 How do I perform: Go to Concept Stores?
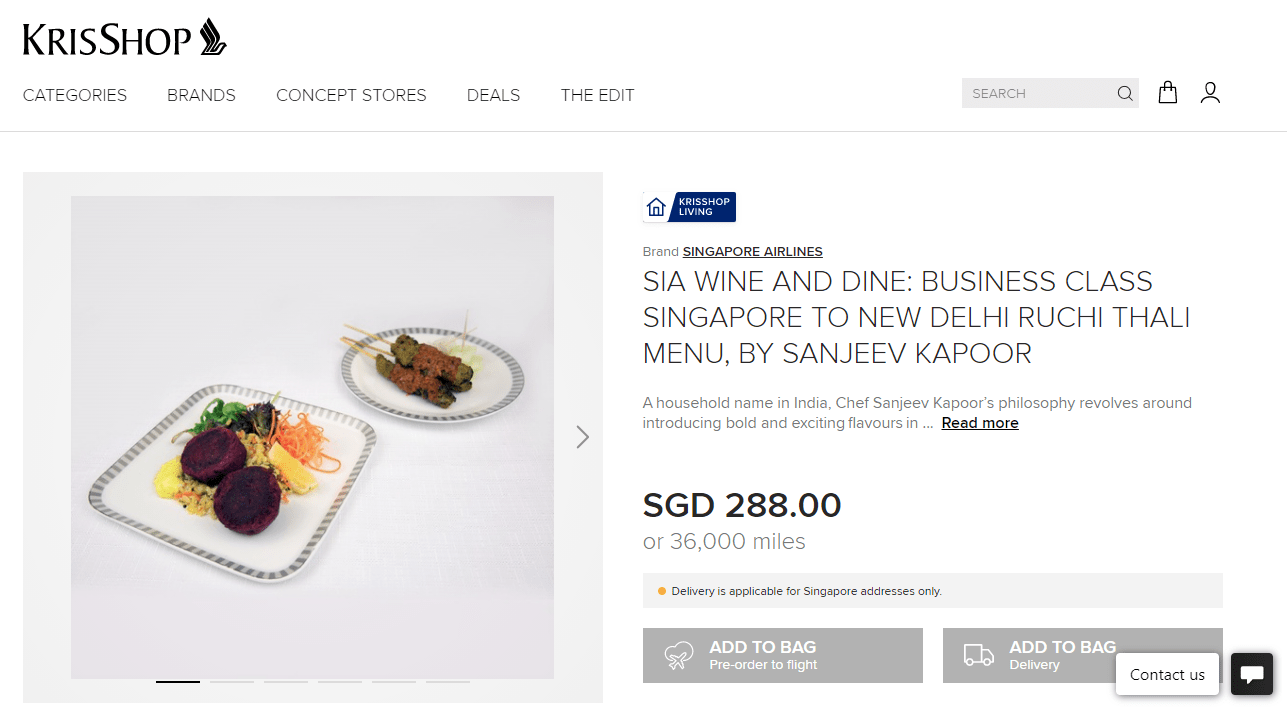pyautogui.click(x=351, y=95)
